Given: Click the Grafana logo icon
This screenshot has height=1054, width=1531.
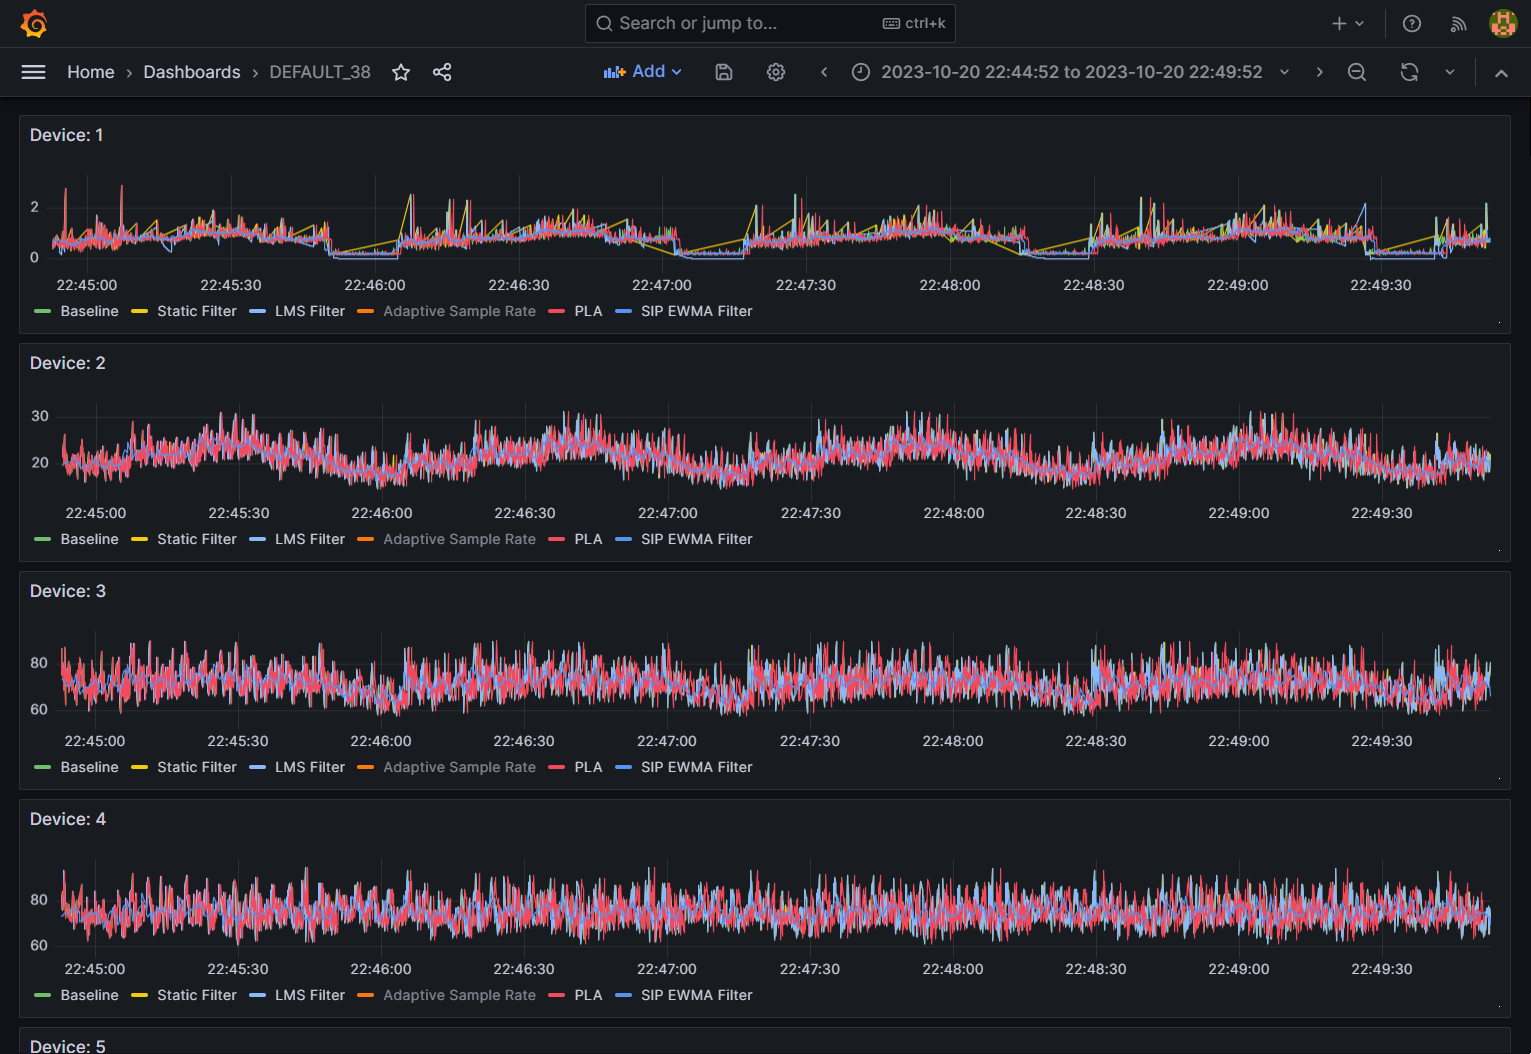Looking at the screenshot, I should 34,24.
